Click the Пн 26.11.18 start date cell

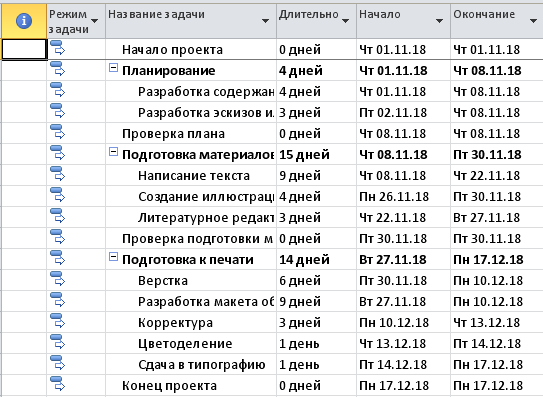[x=403, y=197]
